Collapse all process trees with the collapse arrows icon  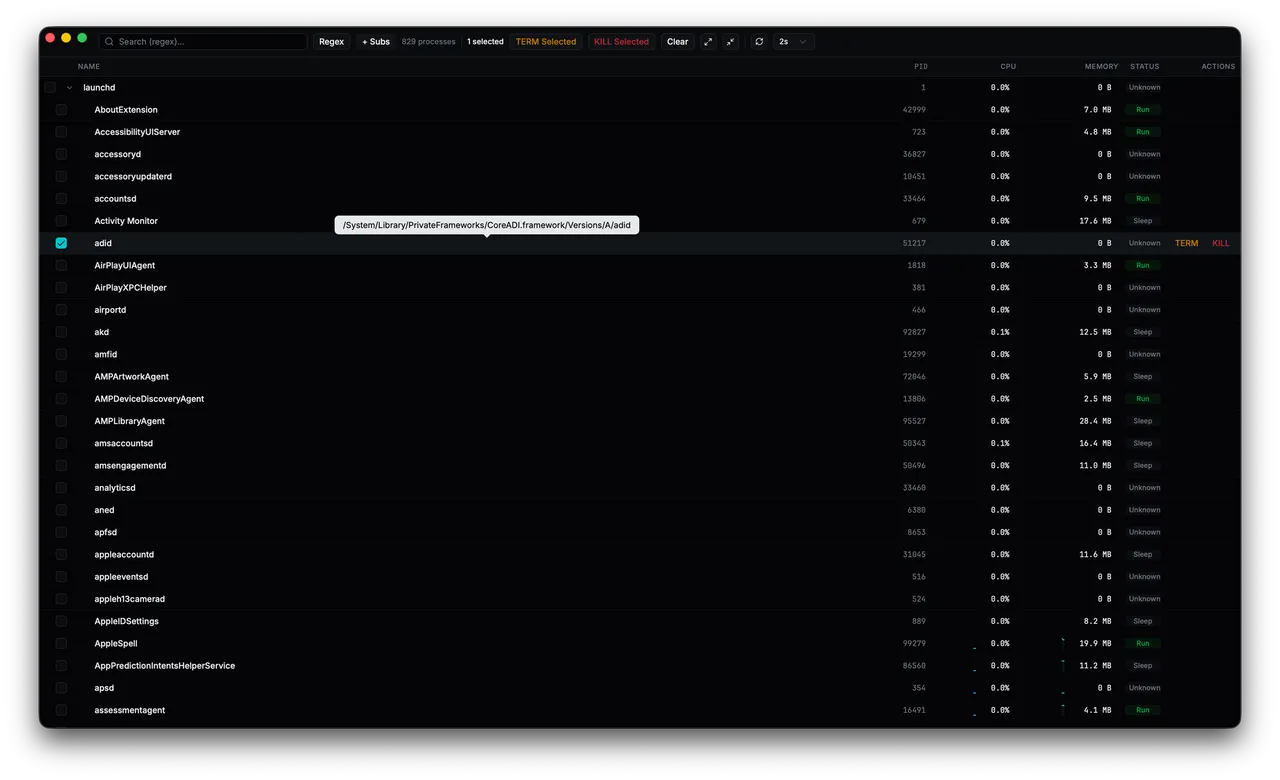[x=731, y=42]
